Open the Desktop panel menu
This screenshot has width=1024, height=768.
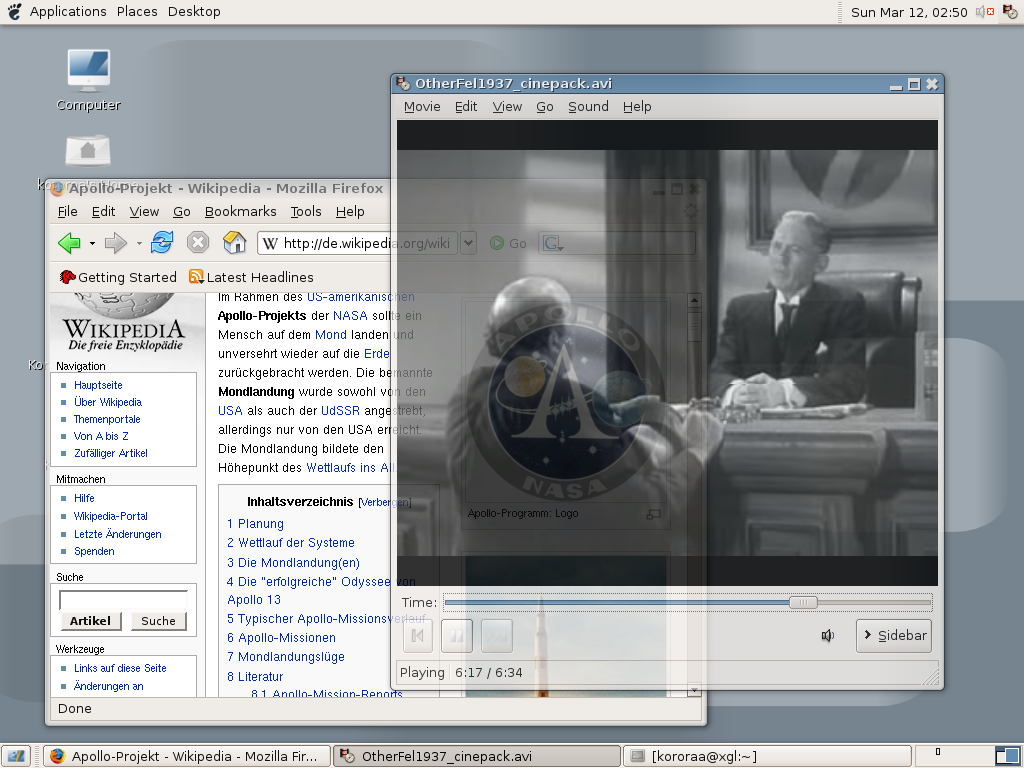tap(194, 11)
